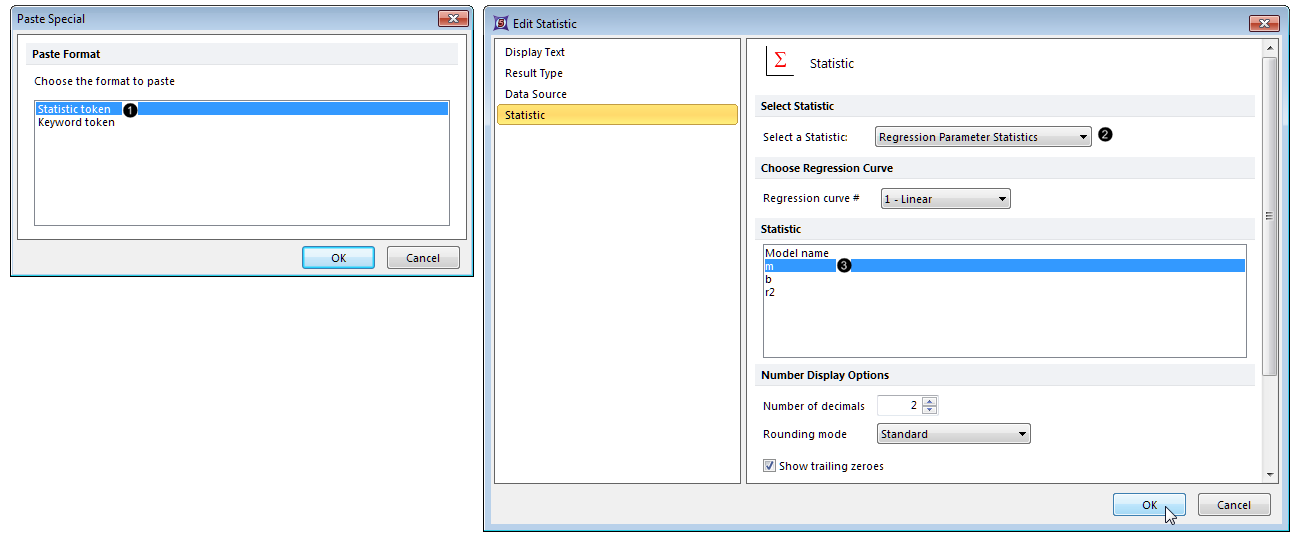The height and width of the screenshot is (541, 1299).
Task: Click the Edit Statistic window title icon
Action: tap(501, 23)
